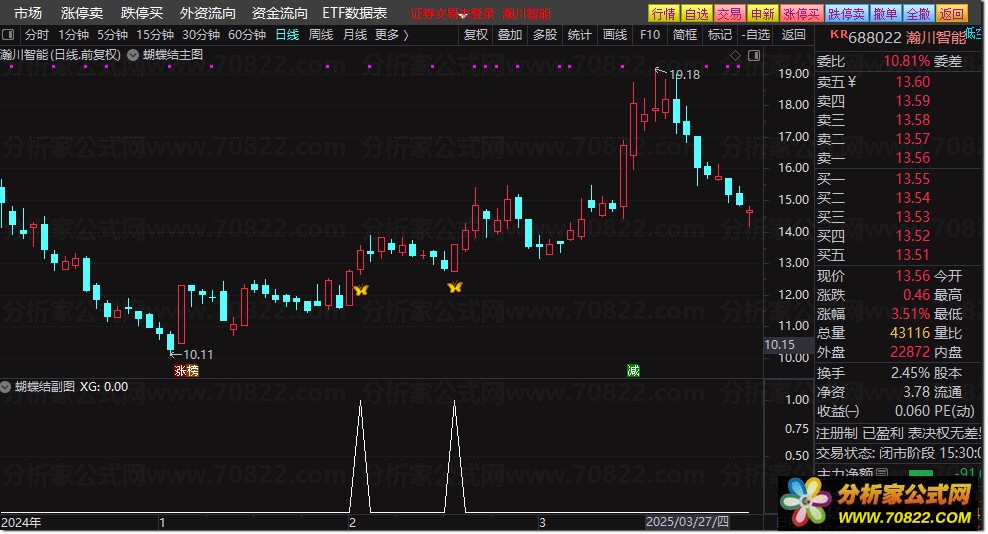The height and width of the screenshot is (534, 988).
Task: Click the 委比 value 10.81%
Action: click(x=907, y=61)
